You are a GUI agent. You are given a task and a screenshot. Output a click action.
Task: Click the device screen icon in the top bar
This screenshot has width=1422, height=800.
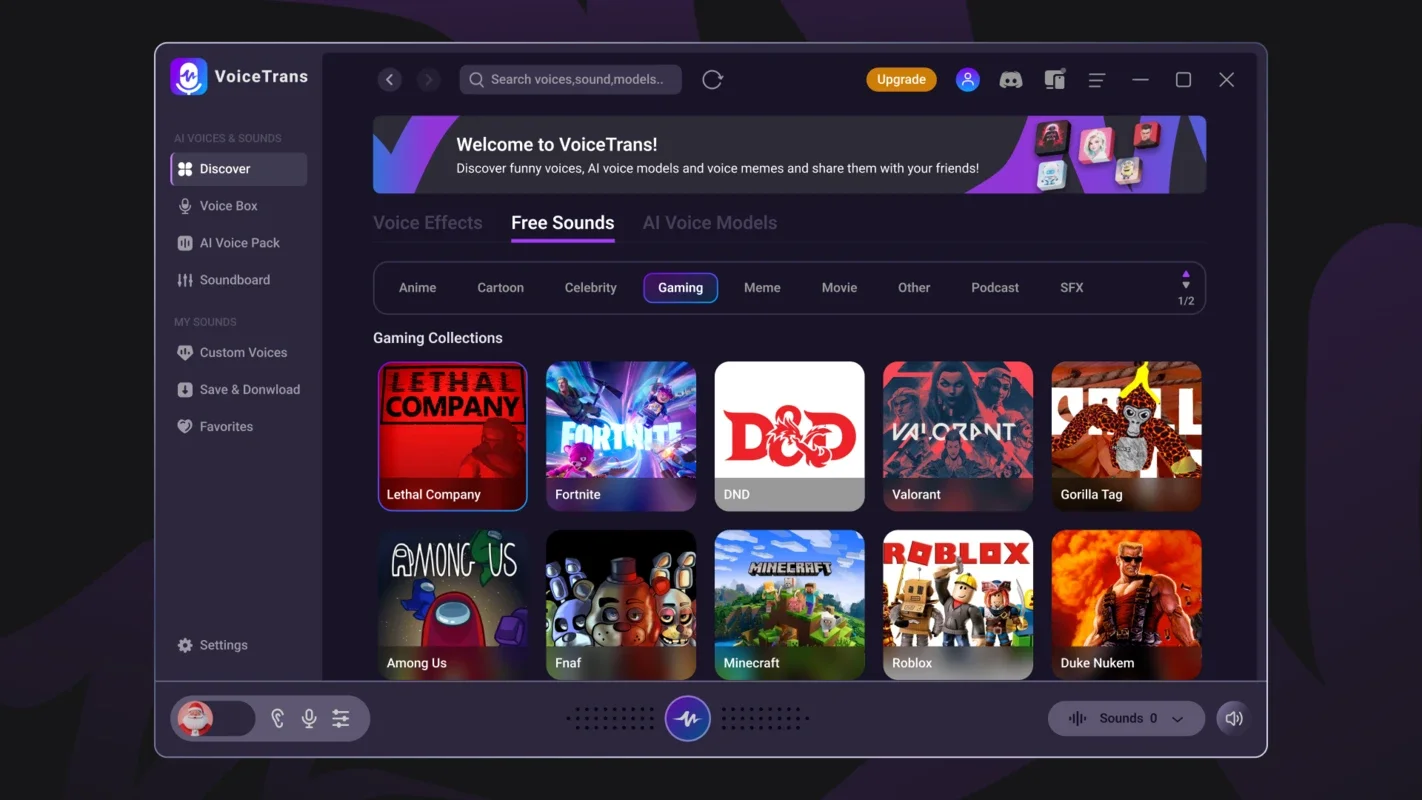coord(1054,80)
